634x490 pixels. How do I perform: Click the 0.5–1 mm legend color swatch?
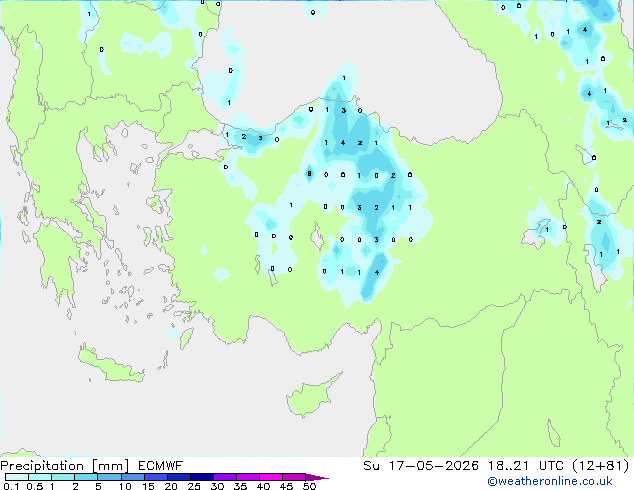[40, 477]
